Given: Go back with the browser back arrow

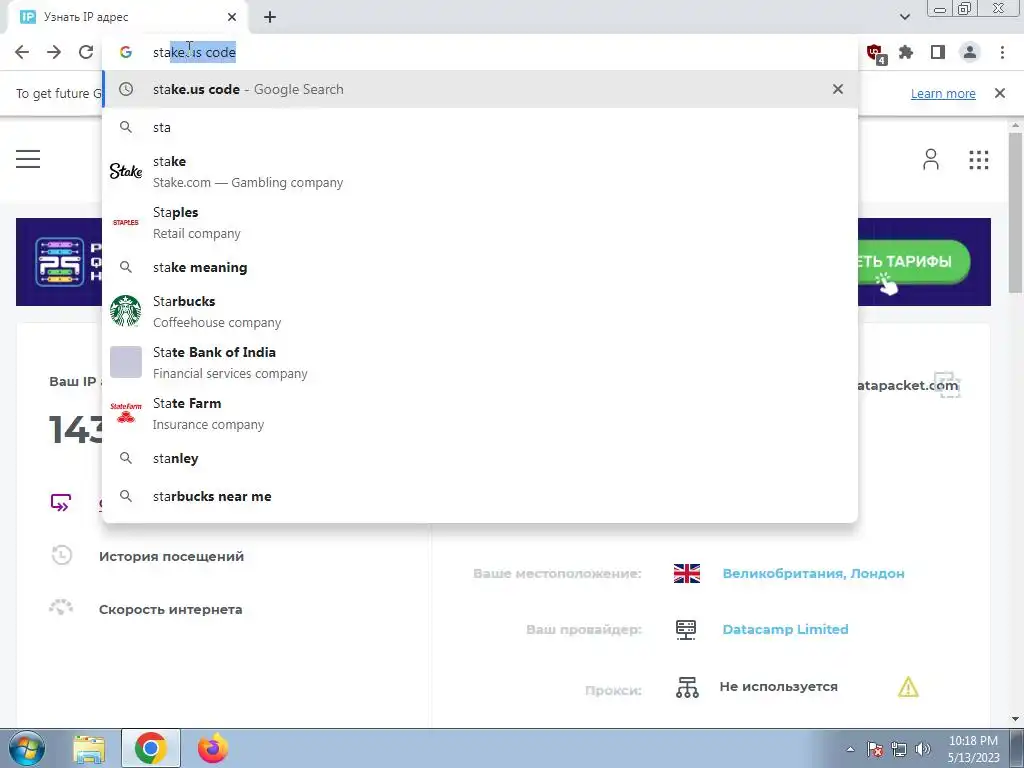Looking at the screenshot, I should pyautogui.click(x=22, y=52).
